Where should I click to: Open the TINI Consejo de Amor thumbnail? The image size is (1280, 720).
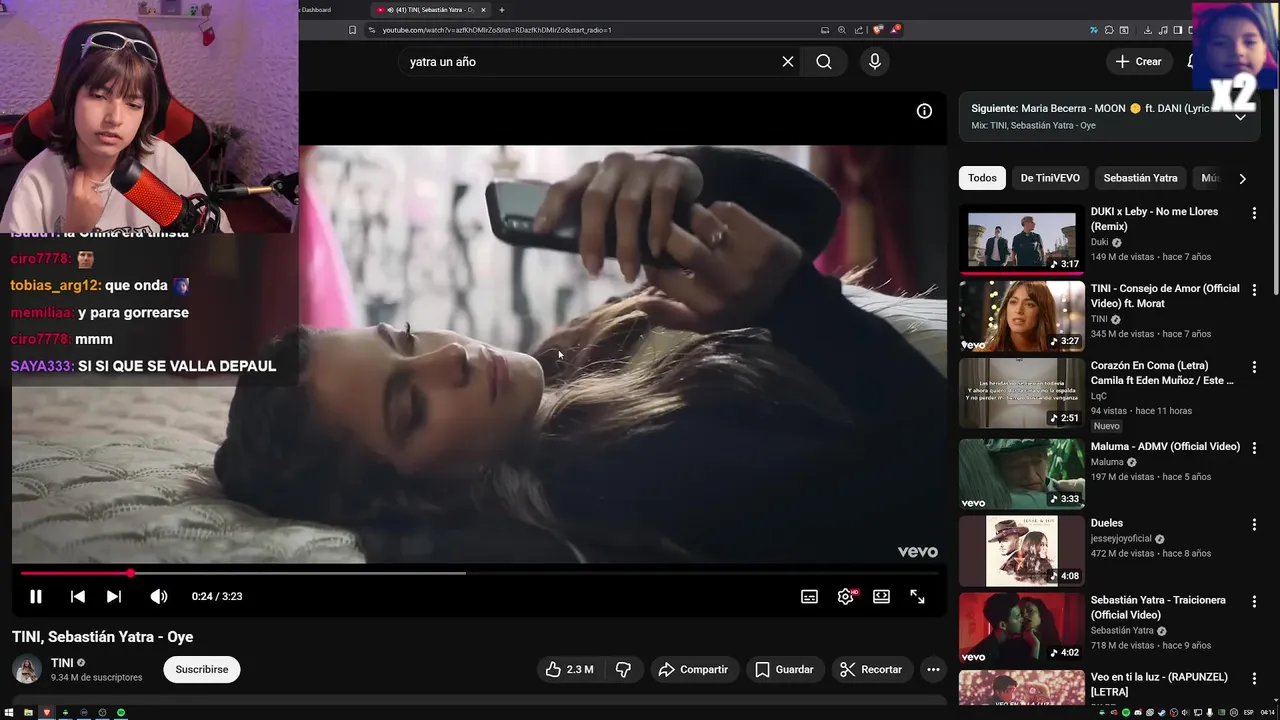click(1021, 316)
